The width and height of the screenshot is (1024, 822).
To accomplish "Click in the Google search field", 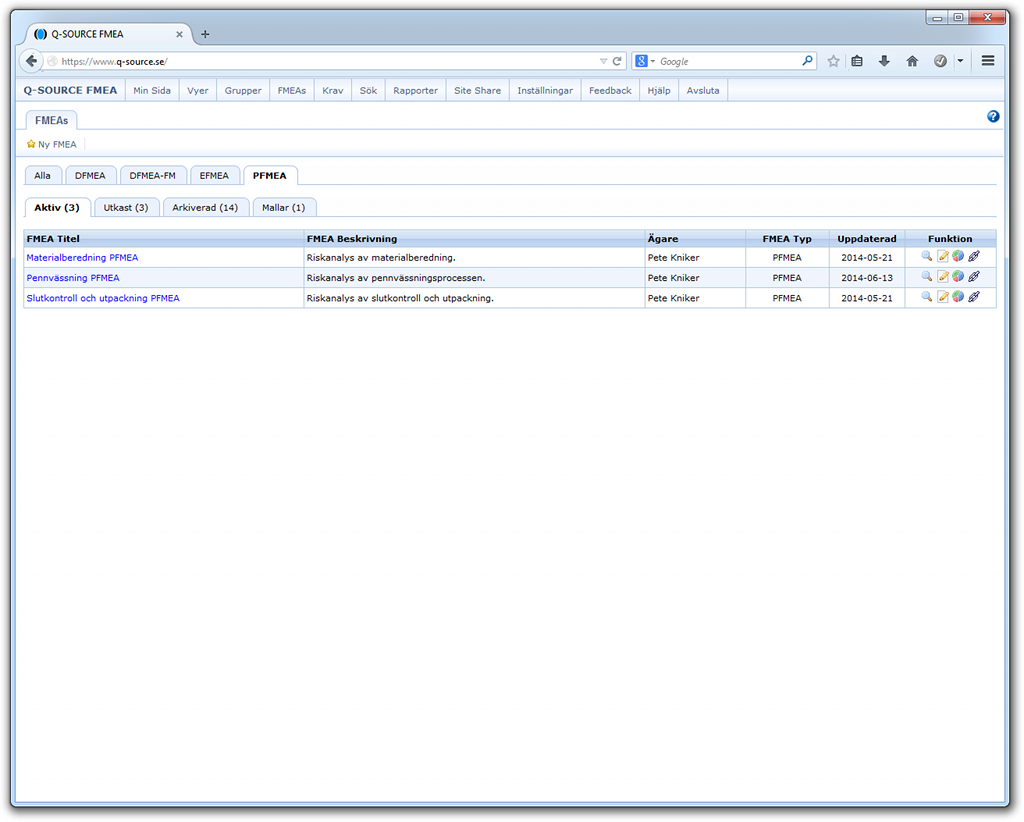I will 728,61.
